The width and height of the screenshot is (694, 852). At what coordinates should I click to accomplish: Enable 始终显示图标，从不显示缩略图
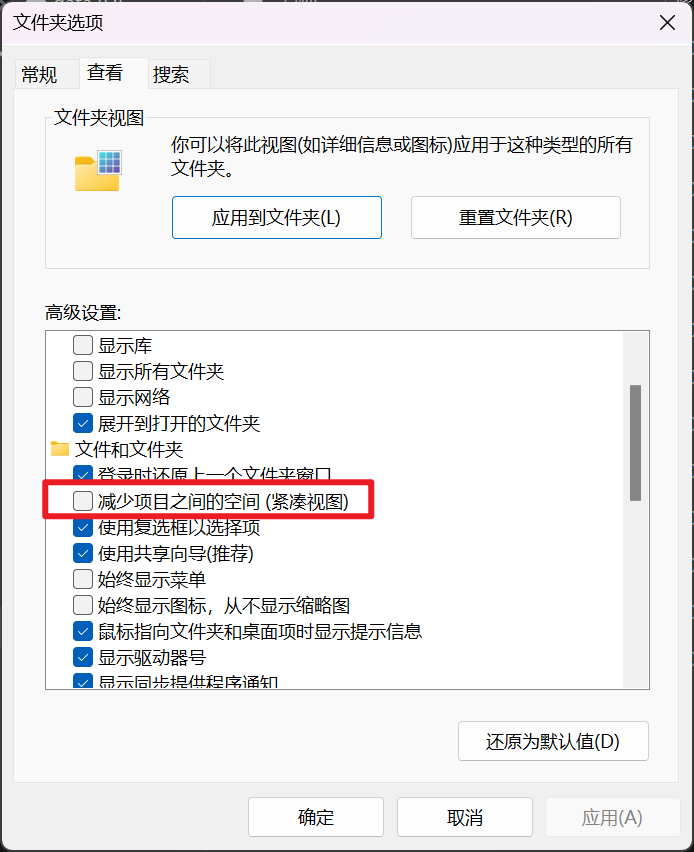tap(83, 605)
